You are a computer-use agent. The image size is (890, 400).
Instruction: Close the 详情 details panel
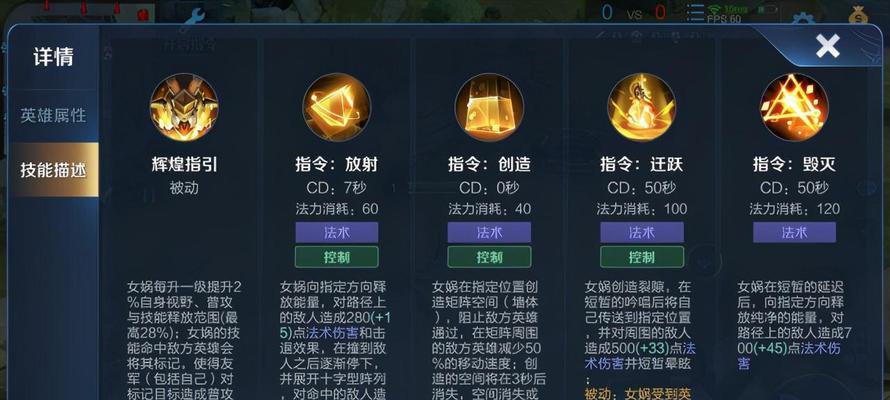[x=828, y=46]
